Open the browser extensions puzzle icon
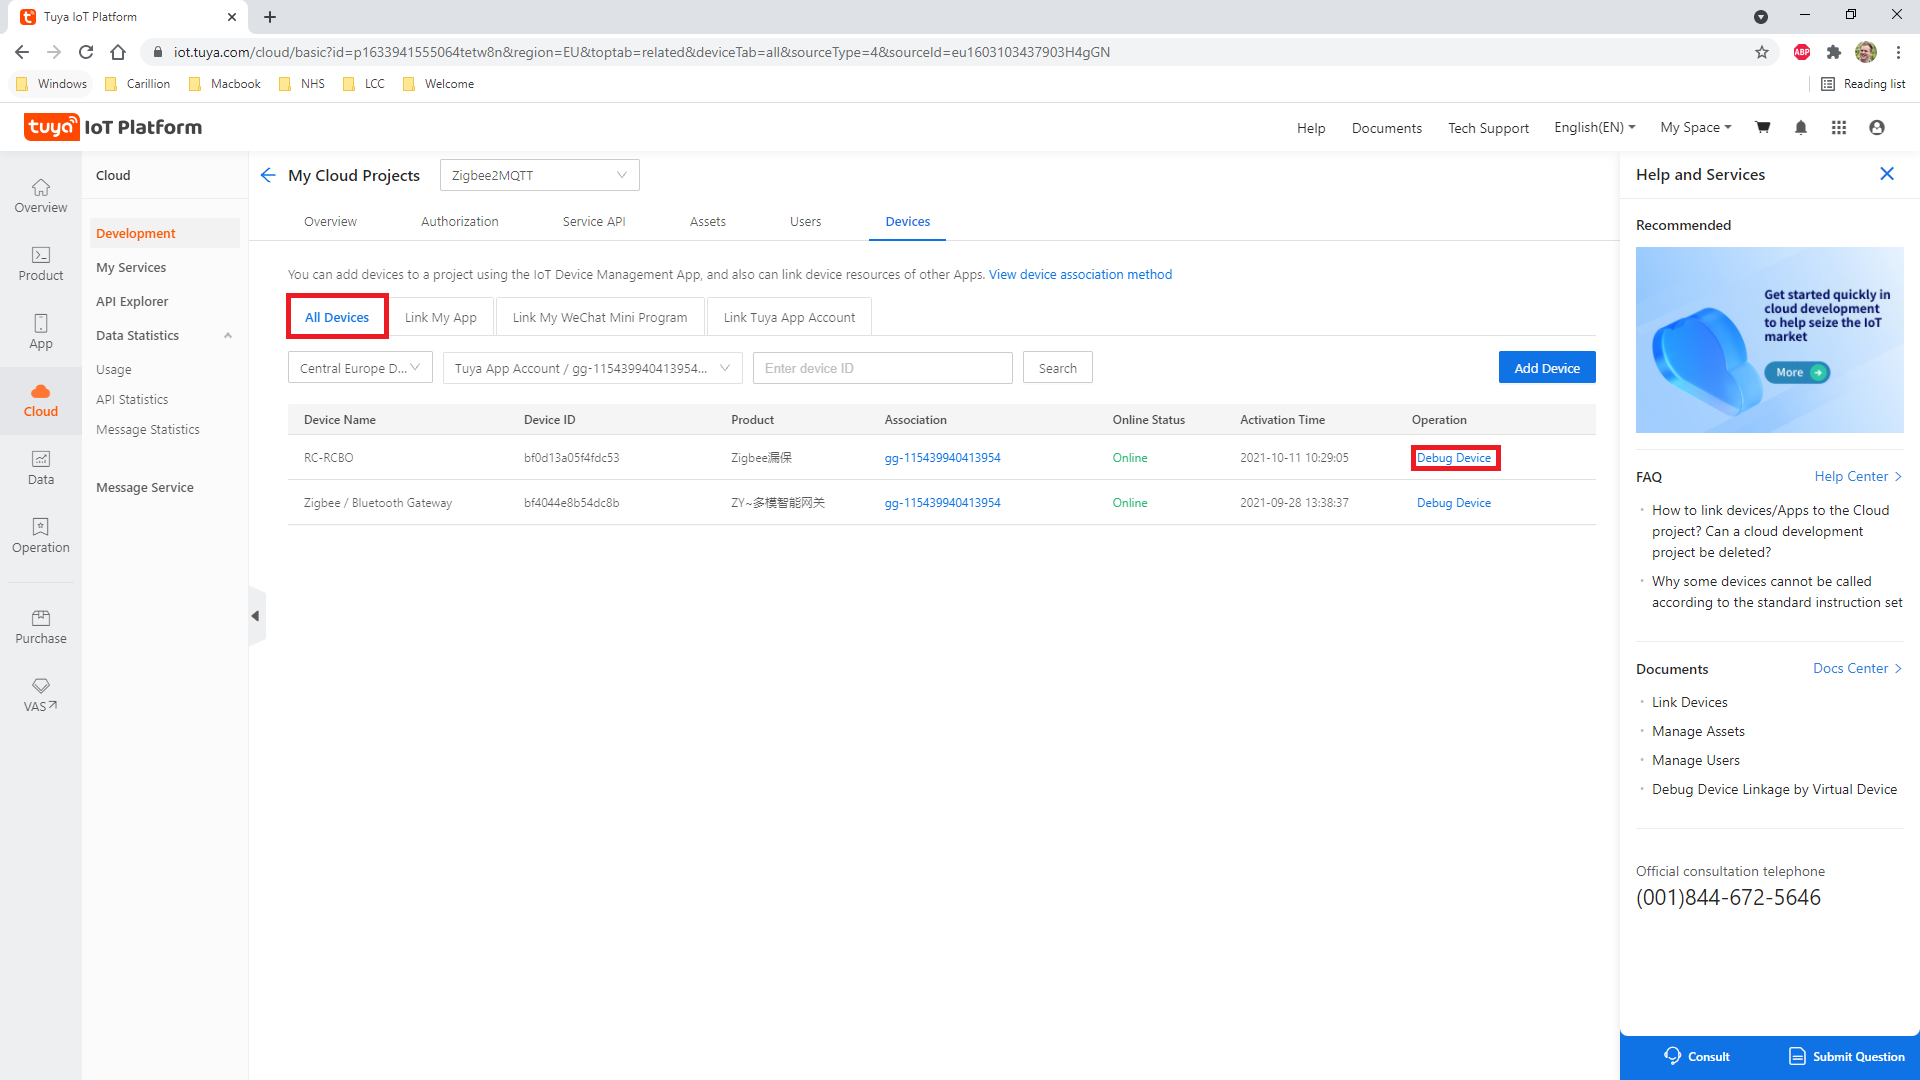Viewport: 1920px width, 1080px height. pos(1834,52)
